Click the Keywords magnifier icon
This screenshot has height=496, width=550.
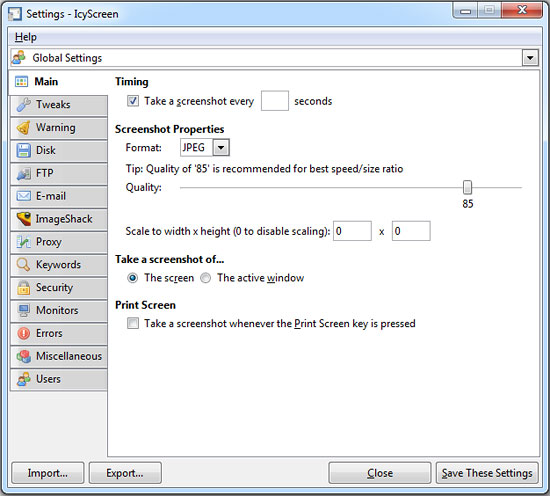(x=24, y=265)
